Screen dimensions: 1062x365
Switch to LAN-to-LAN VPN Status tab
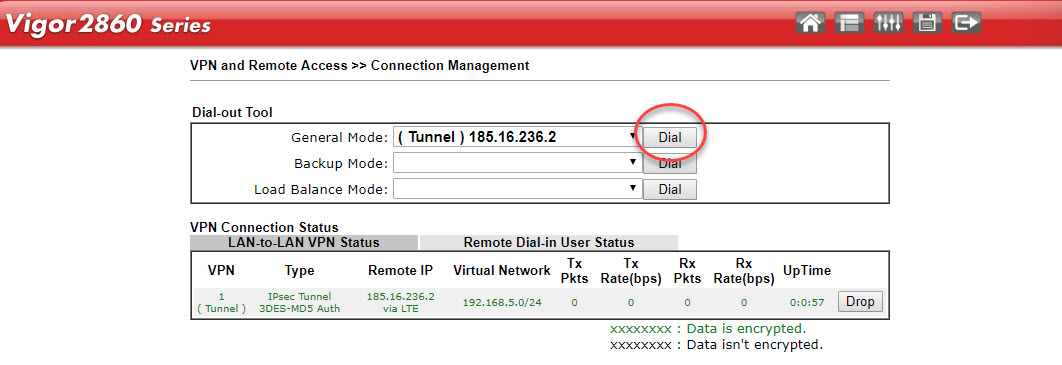coord(303,242)
